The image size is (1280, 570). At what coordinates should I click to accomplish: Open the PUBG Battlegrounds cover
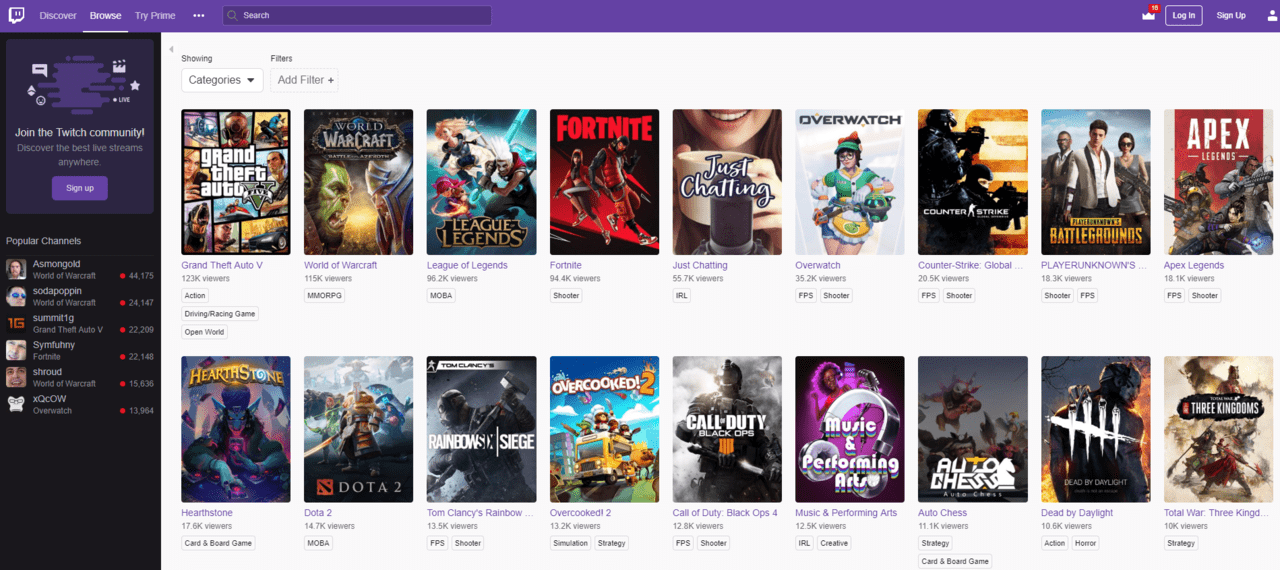click(x=1096, y=182)
